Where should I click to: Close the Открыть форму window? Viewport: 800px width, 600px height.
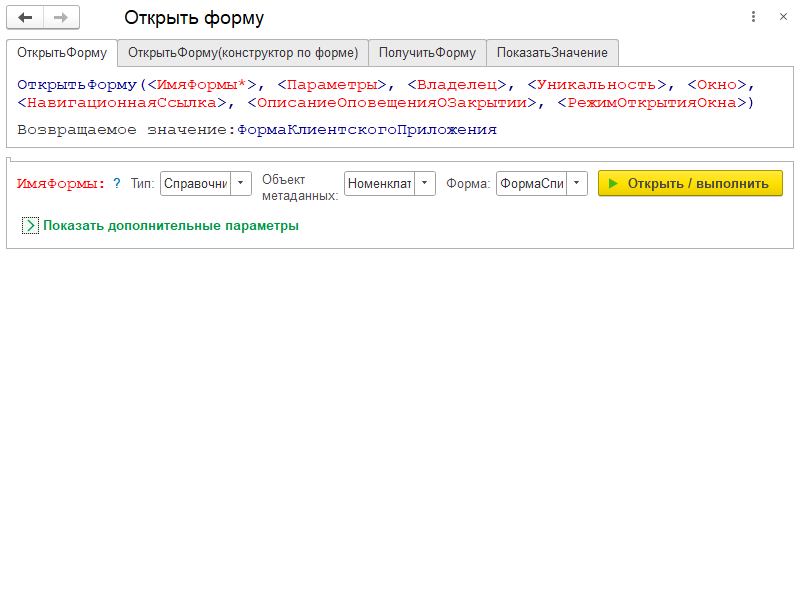click(x=783, y=17)
